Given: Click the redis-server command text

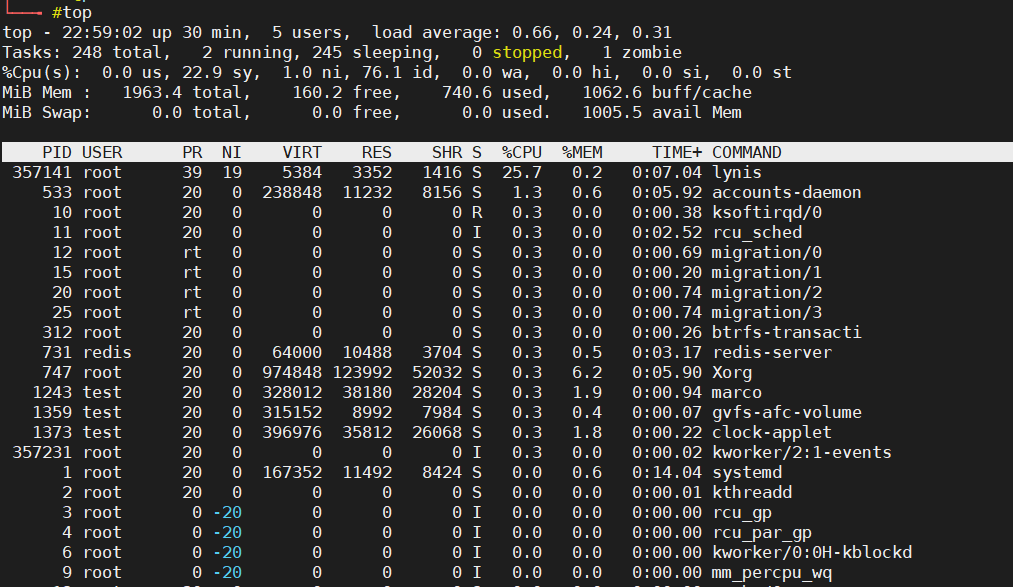Looking at the screenshot, I should tap(771, 353).
